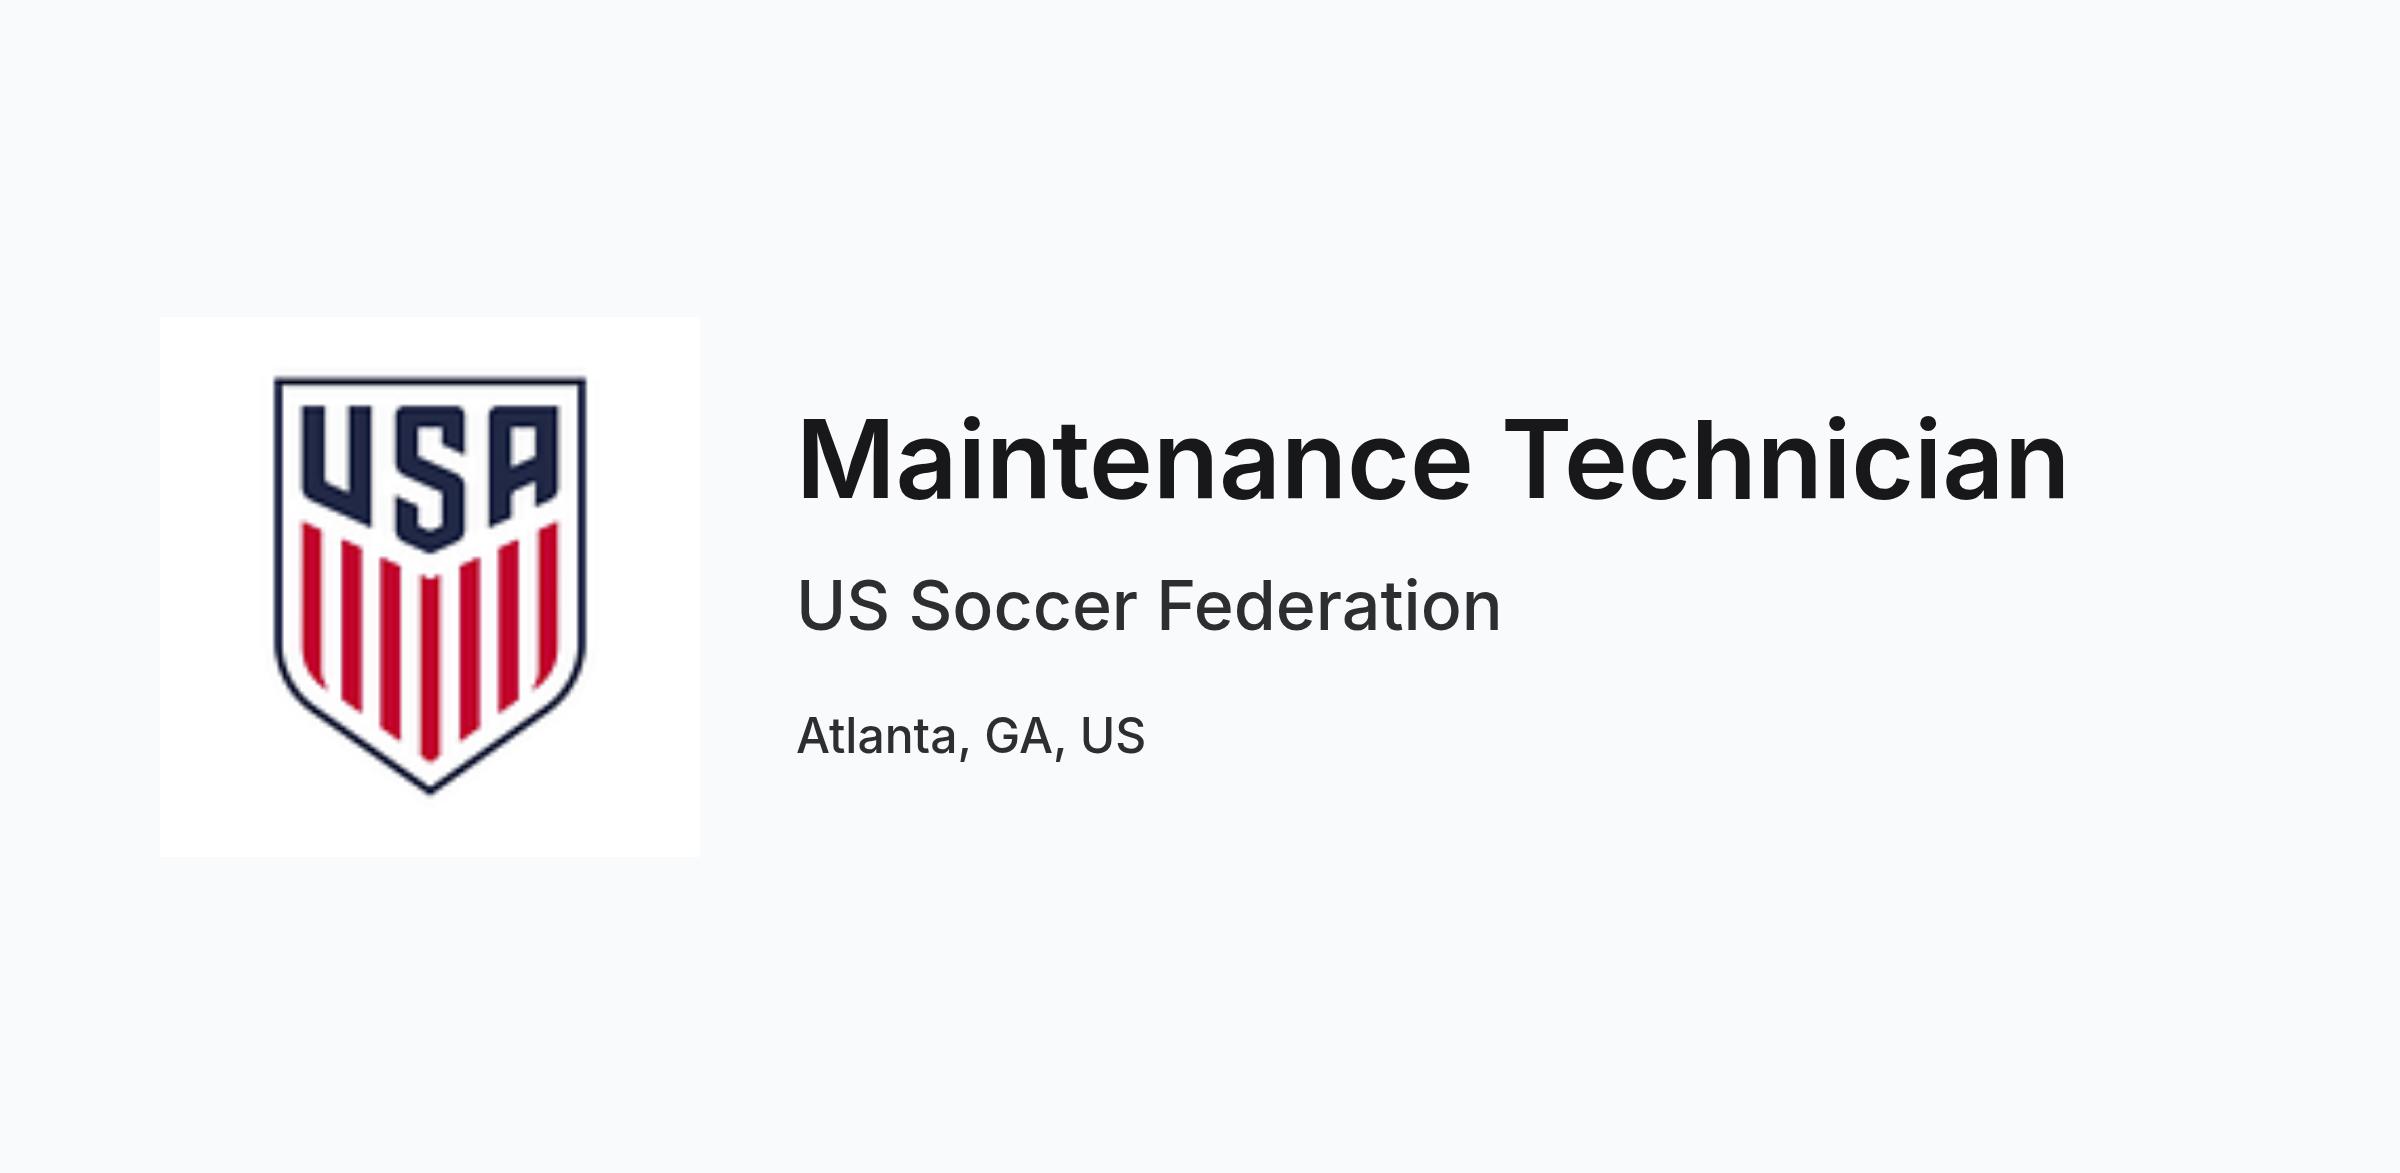The height and width of the screenshot is (1173, 2400).
Task: Click the word Federation in company name
Action: pyautogui.click(x=1329, y=606)
